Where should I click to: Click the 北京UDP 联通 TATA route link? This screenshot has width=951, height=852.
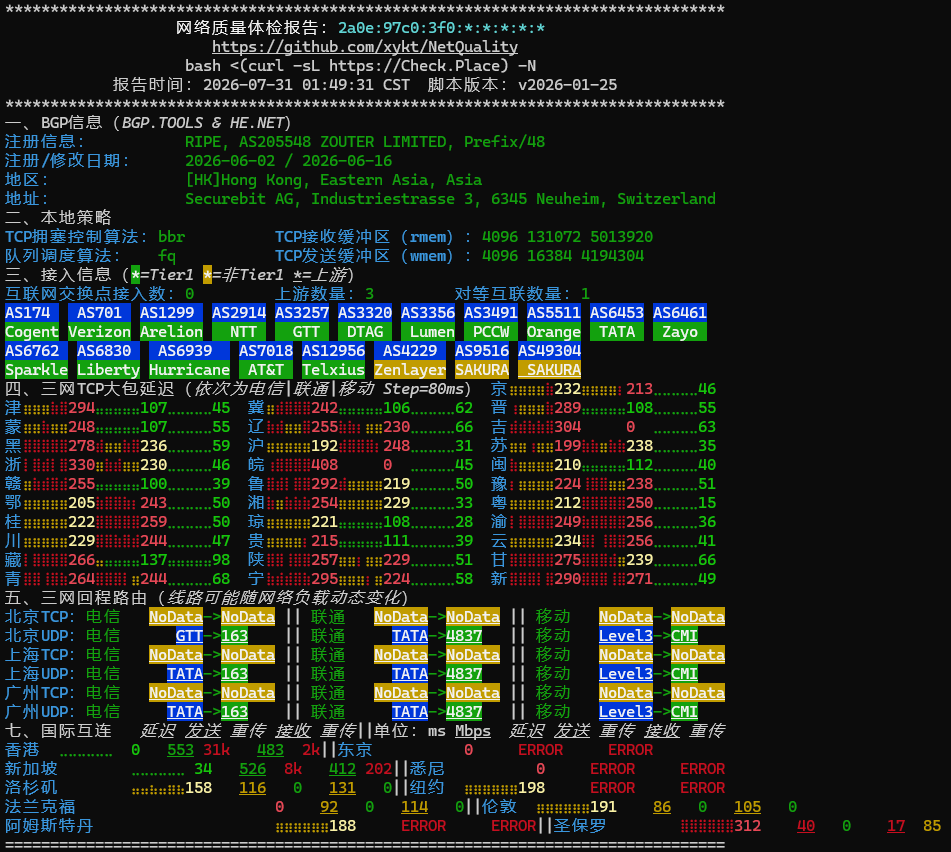click(409, 636)
